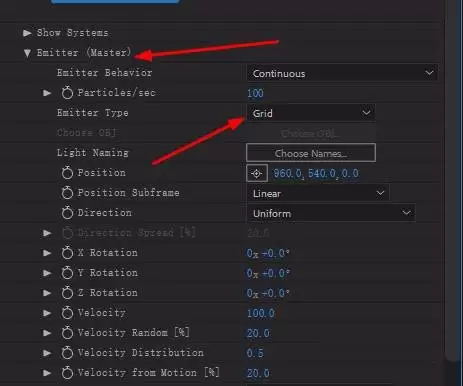Enable the Velocity Random stopwatch icon
This screenshot has width=463, height=386.
(x=67, y=333)
